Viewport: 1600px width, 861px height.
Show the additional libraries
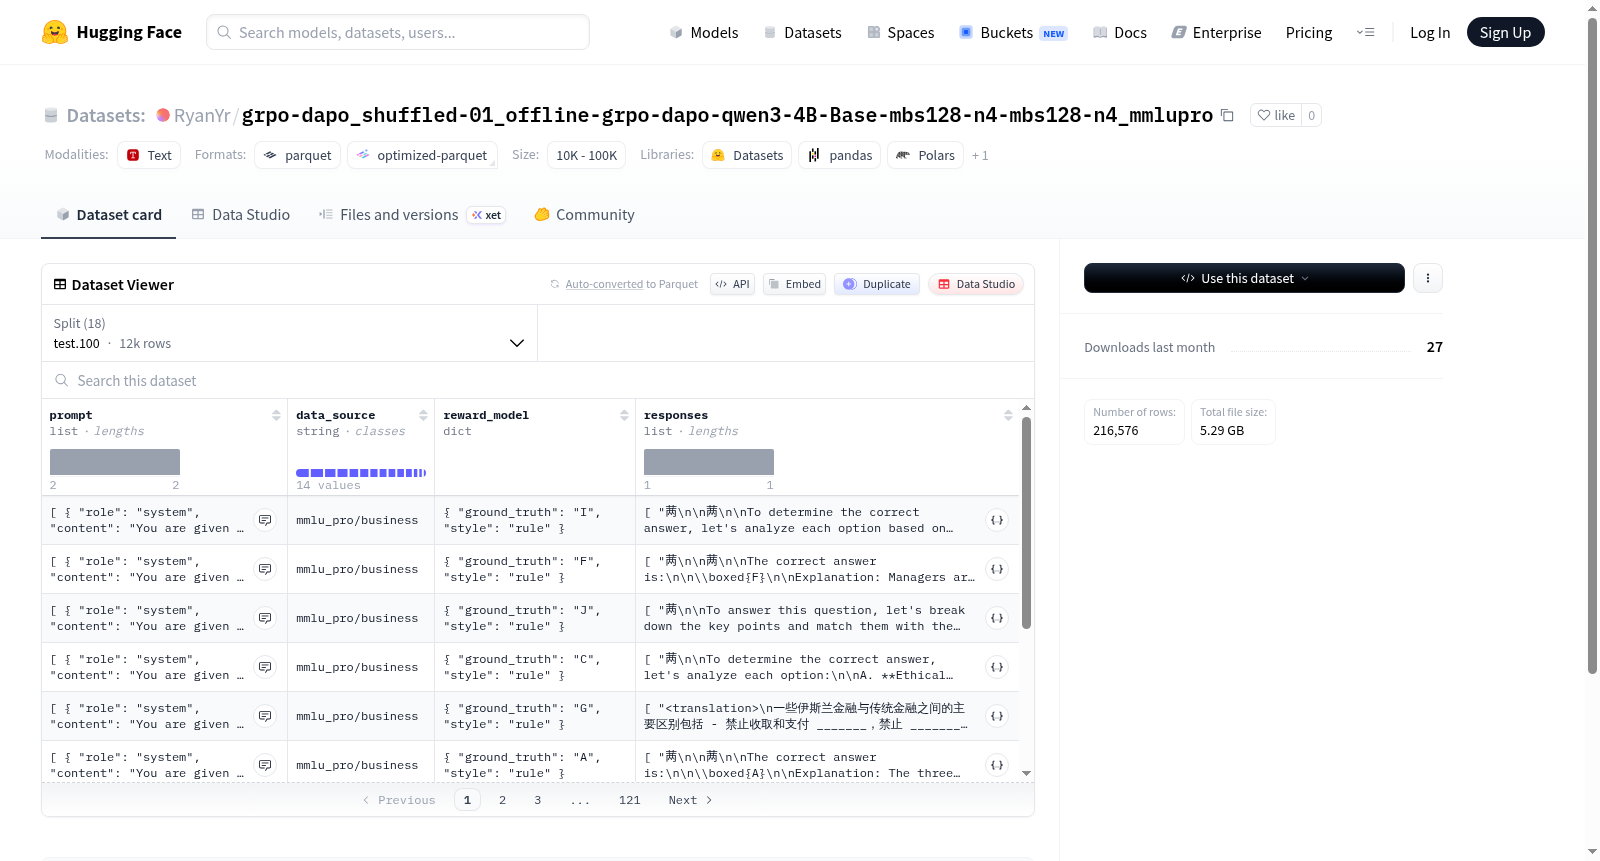pos(980,155)
